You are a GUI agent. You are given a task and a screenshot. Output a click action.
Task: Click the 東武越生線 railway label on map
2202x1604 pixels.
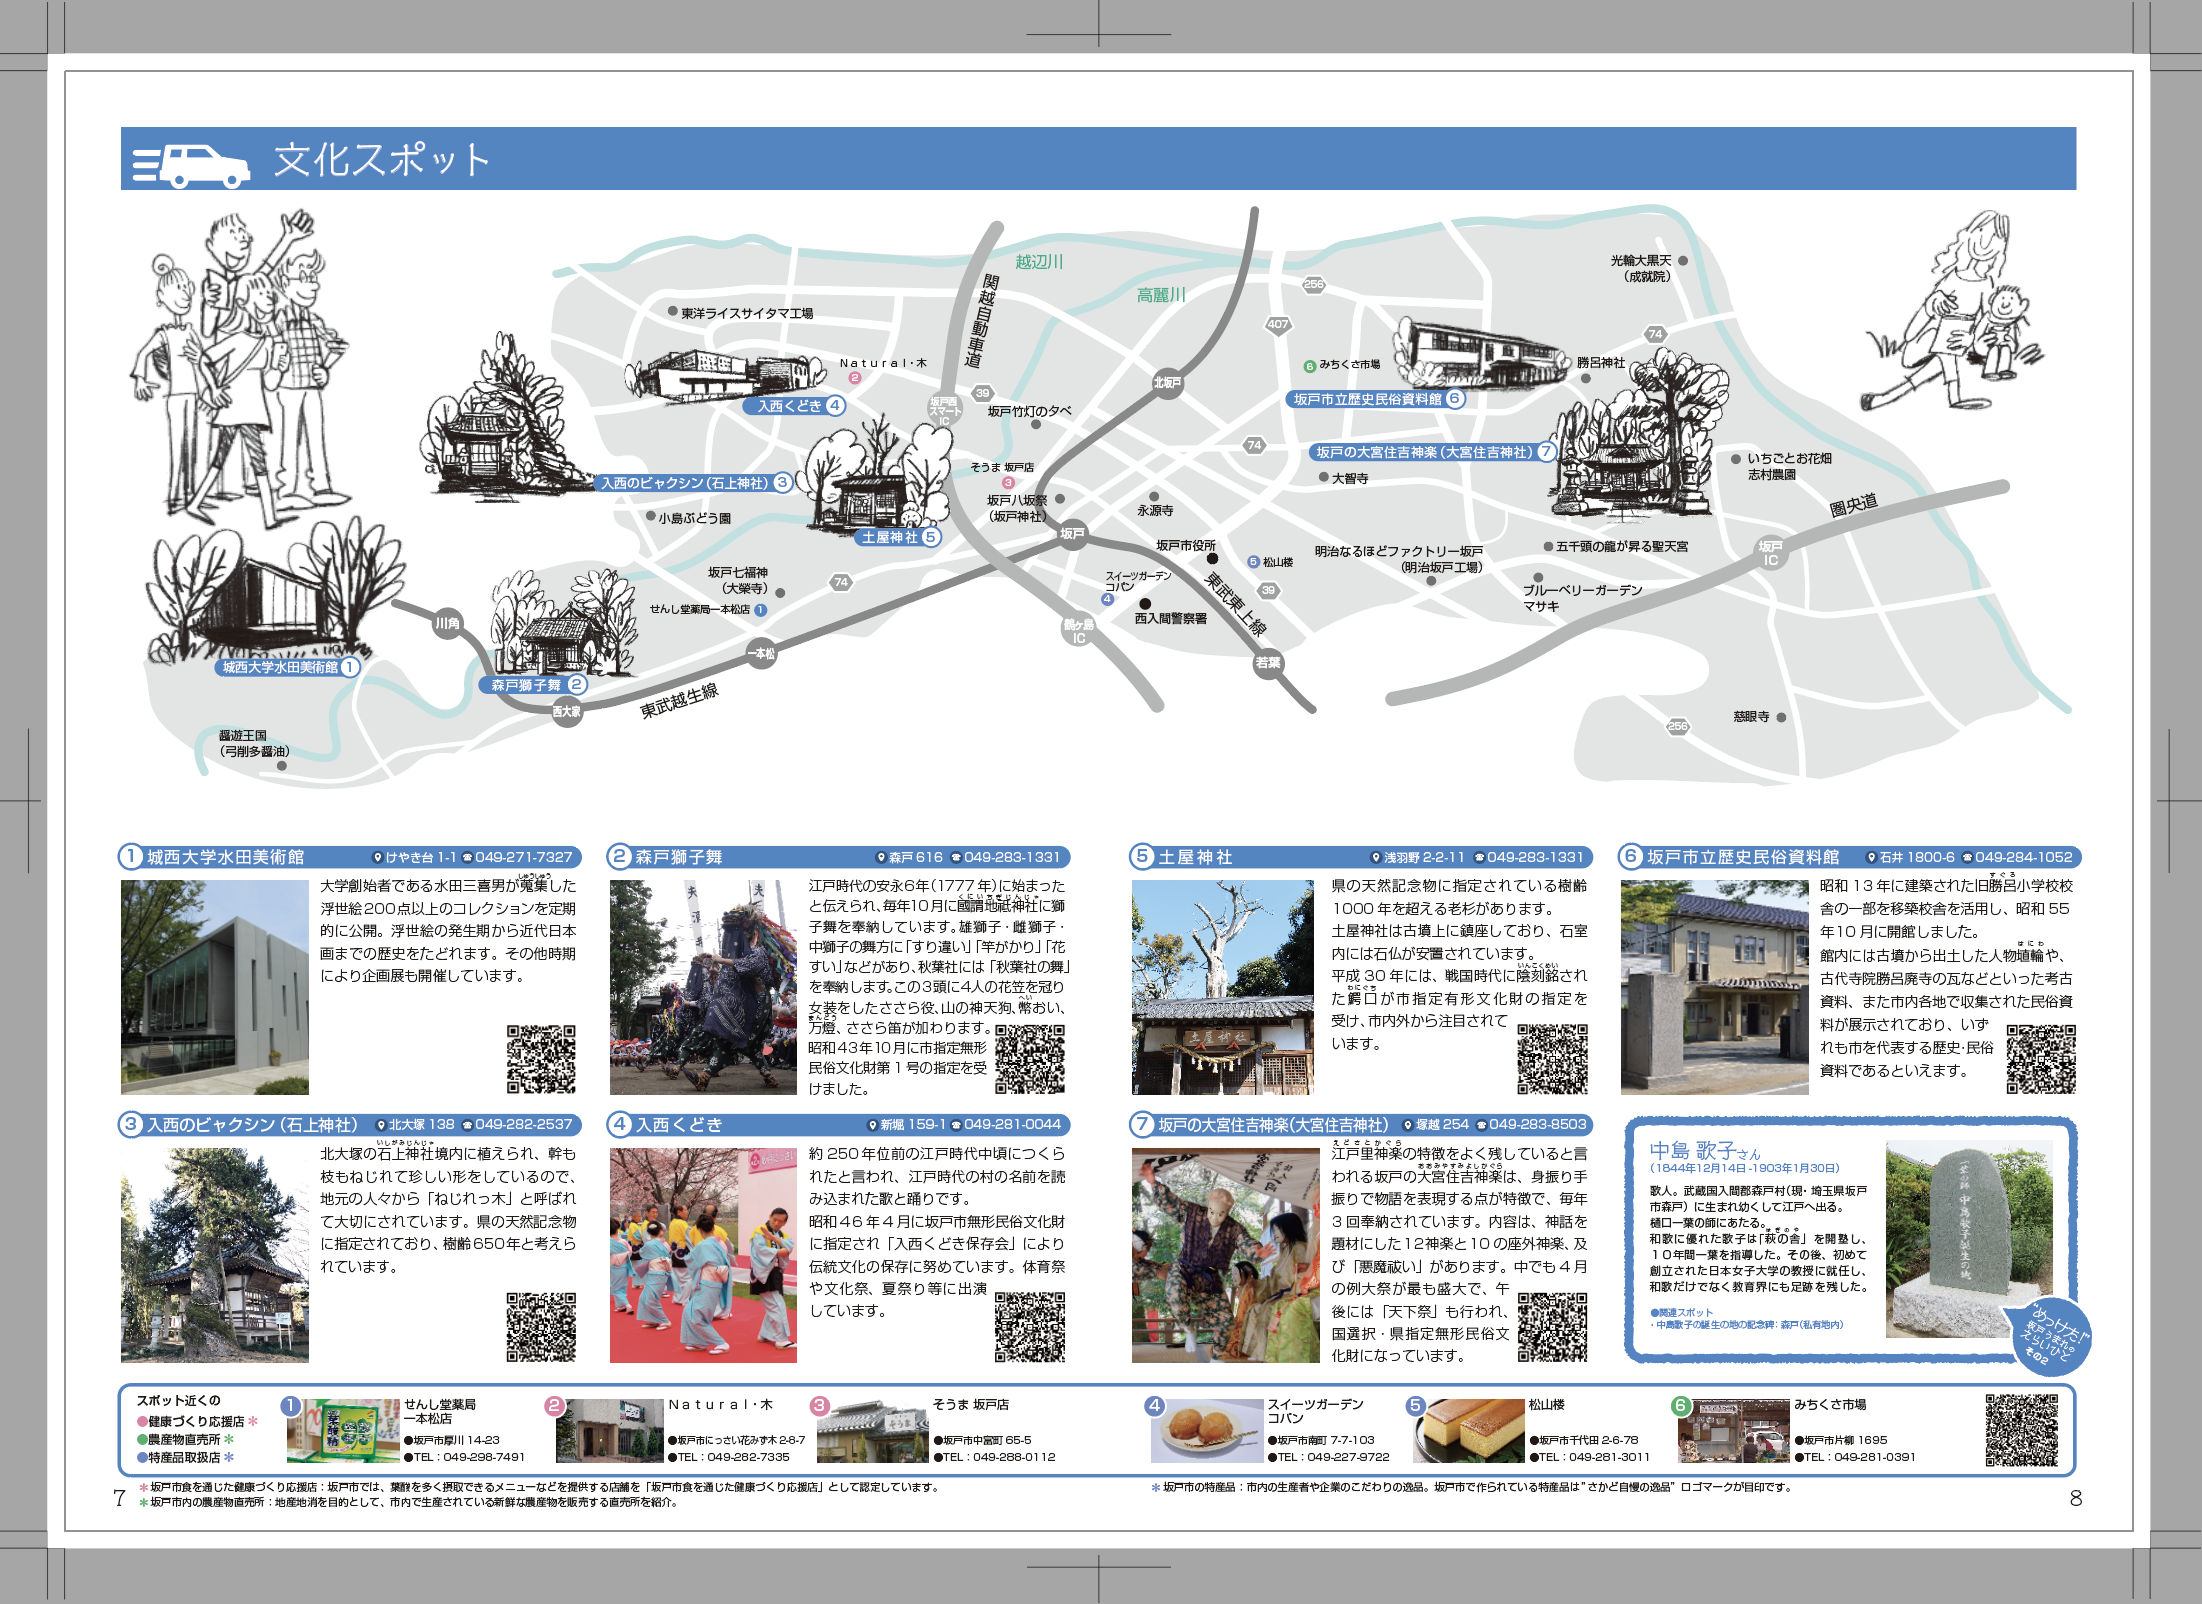[679, 701]
